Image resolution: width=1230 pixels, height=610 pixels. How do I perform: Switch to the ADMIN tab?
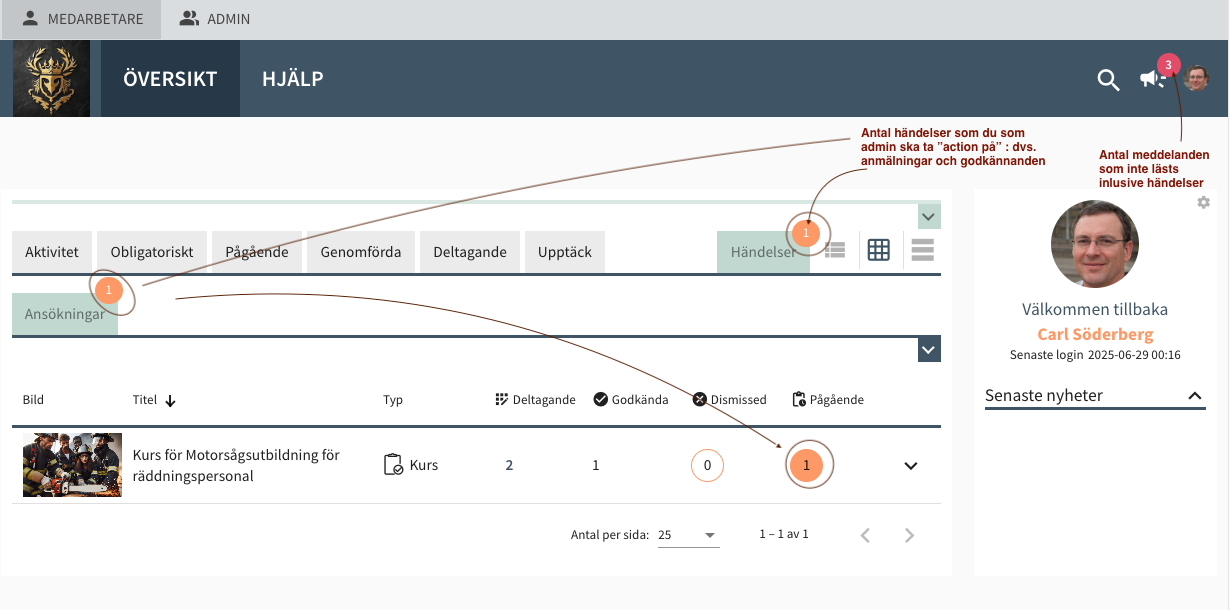[x=215, y=19]
